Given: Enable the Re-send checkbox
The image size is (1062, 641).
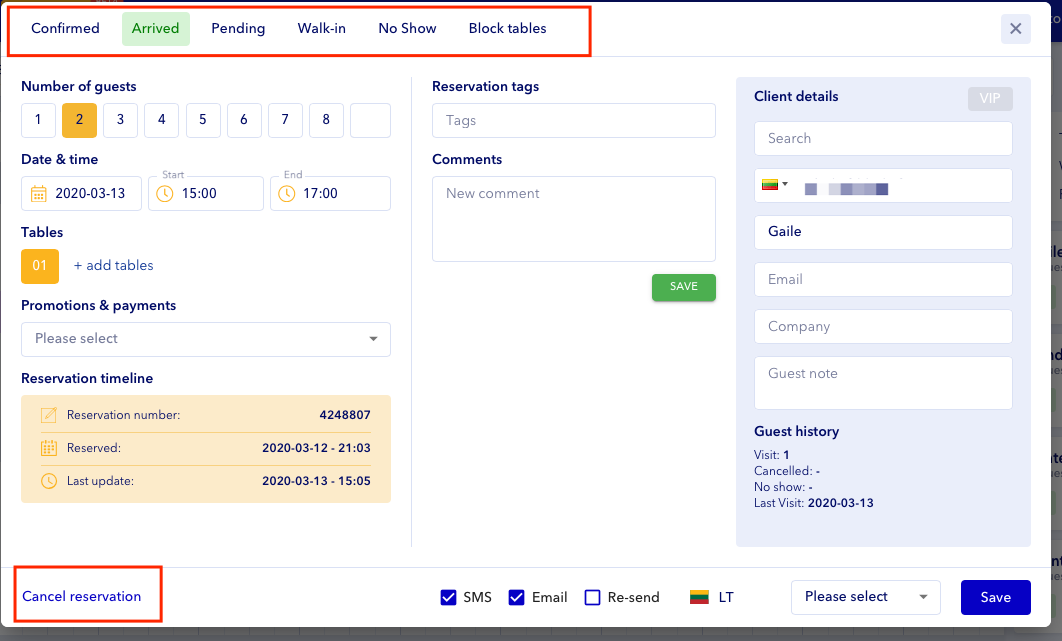Looking at the screenshot, I should pos(591,597).
